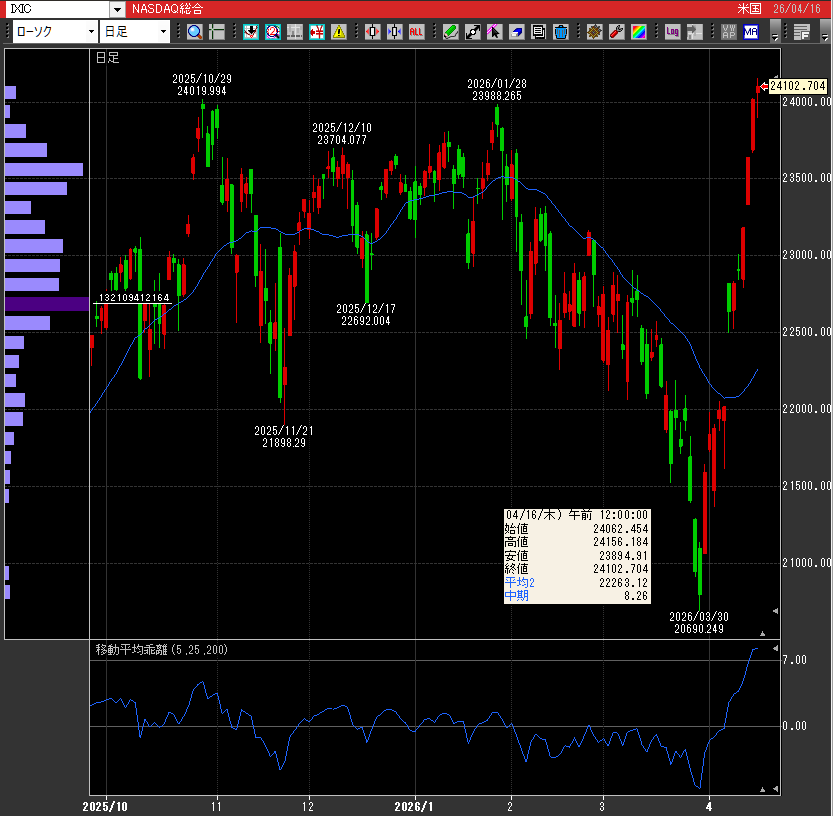Viewport: 833px width, 816px height.
Task: Click the 米国 market label
Action: coord(749,9)
